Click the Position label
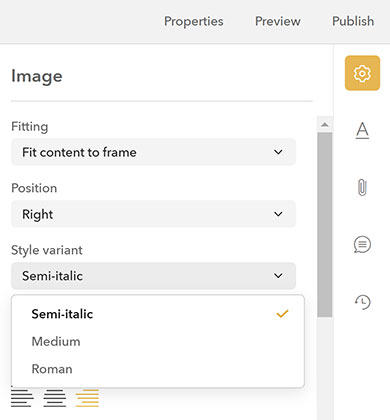The image size is (390, 420). pos(34,188)
